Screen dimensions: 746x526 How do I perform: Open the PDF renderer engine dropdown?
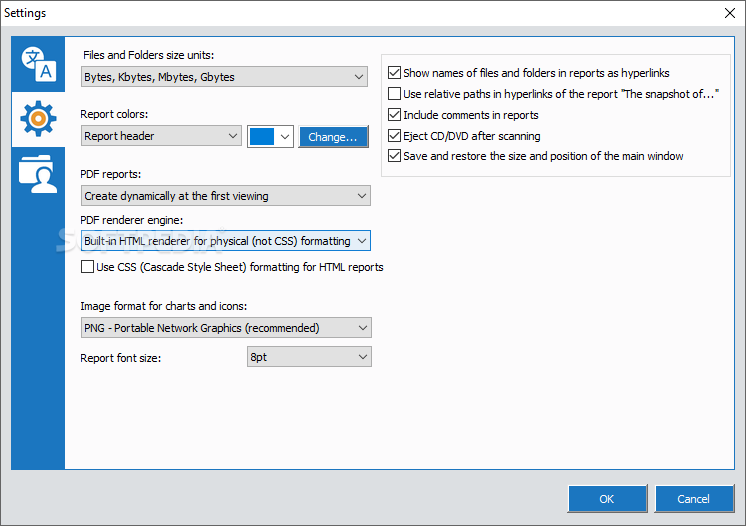[x=226, y=241]
